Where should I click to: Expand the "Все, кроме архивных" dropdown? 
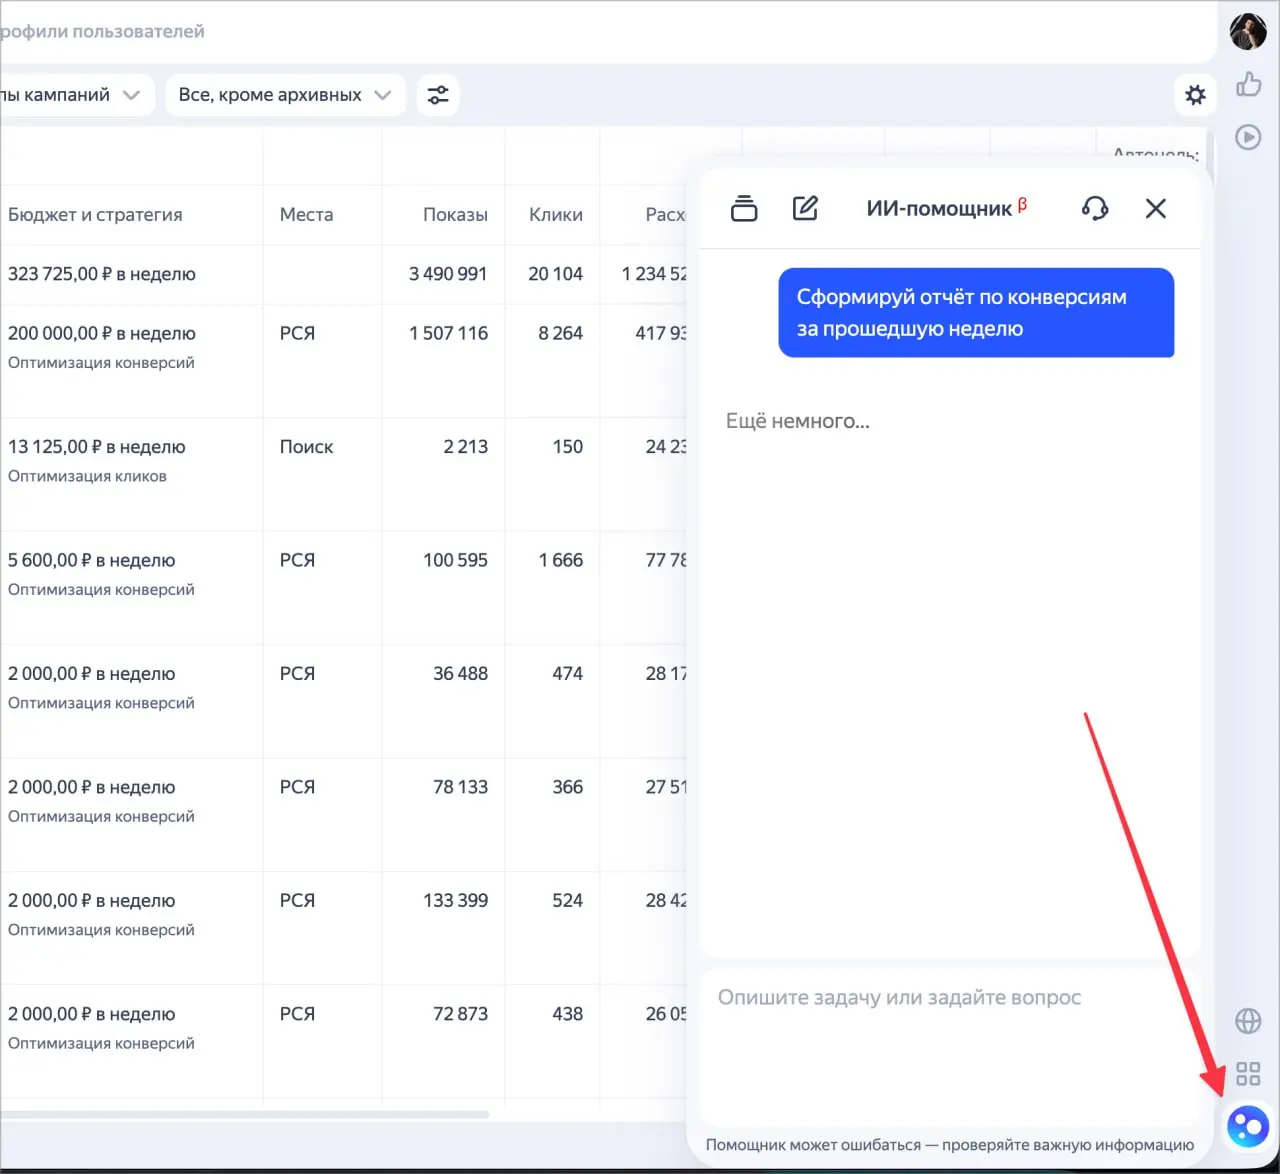(285, 95)
